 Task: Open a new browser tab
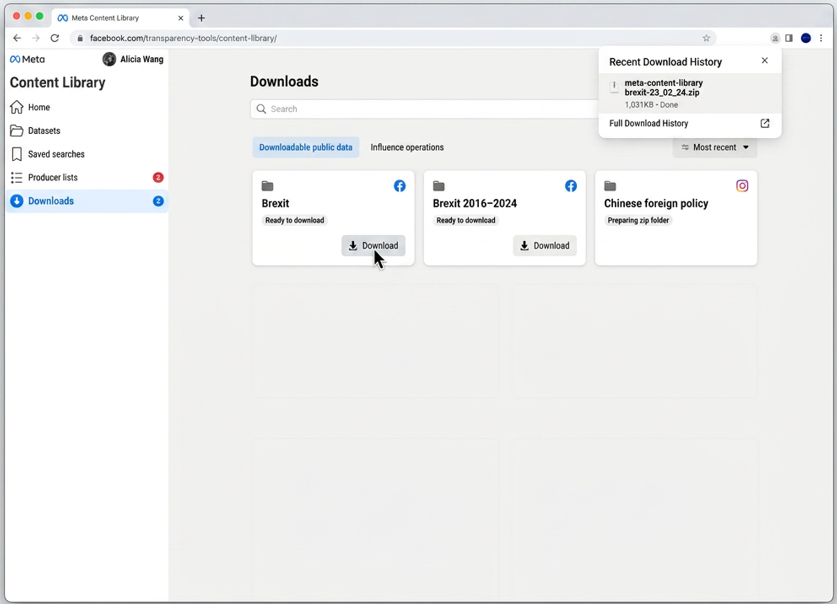click(x=201, y=18)
